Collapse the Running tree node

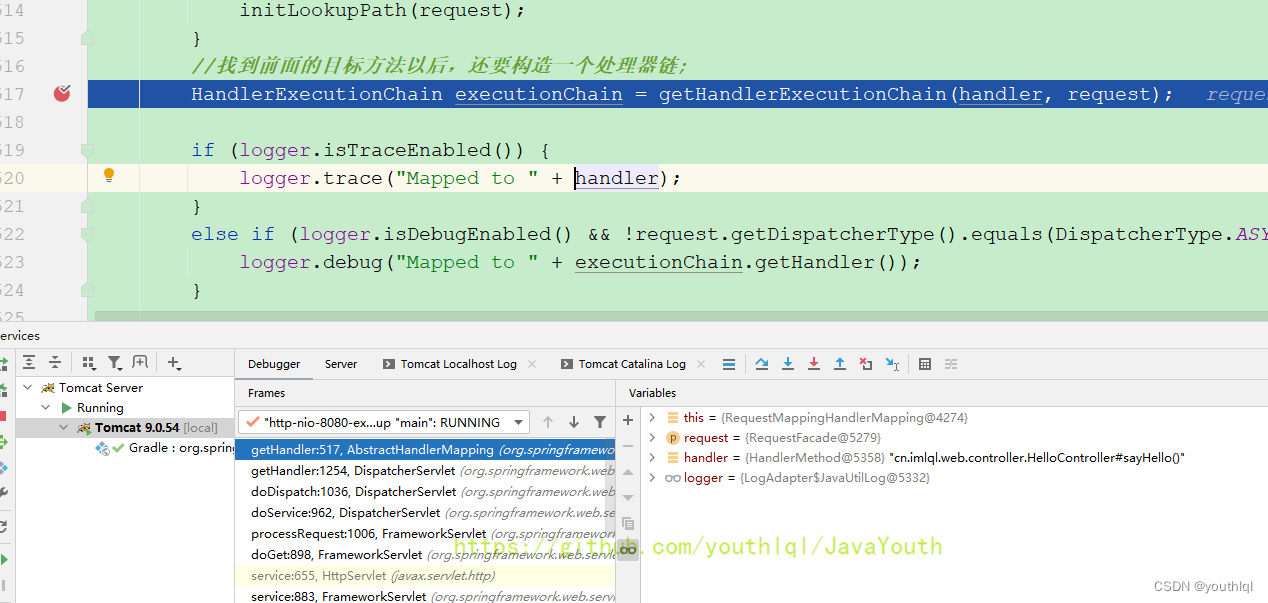coord(46,407)
